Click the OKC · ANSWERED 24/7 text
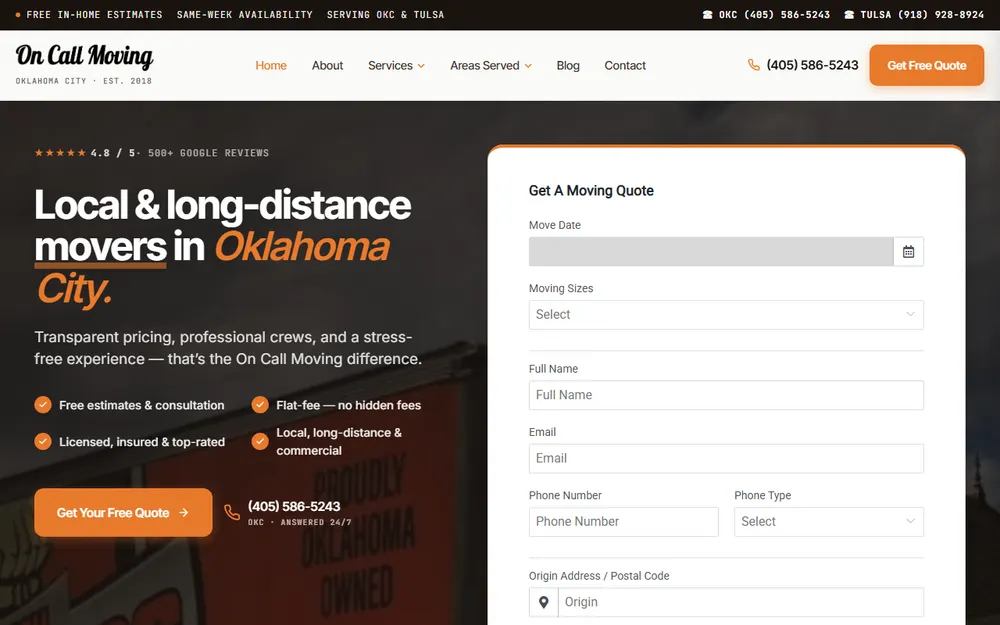Viewport: 1000px width, 625px height. click(300, 522)
